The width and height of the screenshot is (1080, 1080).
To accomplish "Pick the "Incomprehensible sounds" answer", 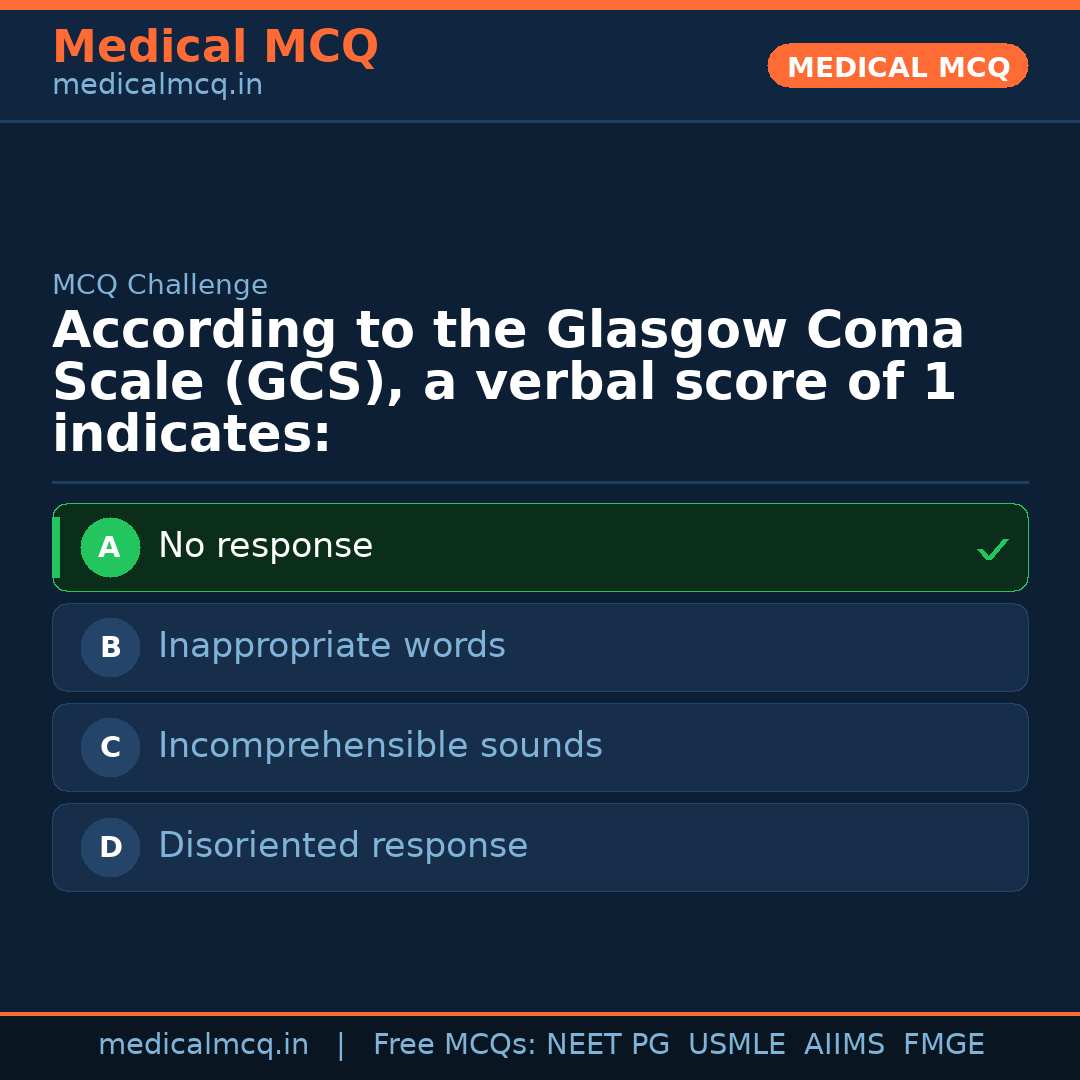I will click(x=380, y=746).
